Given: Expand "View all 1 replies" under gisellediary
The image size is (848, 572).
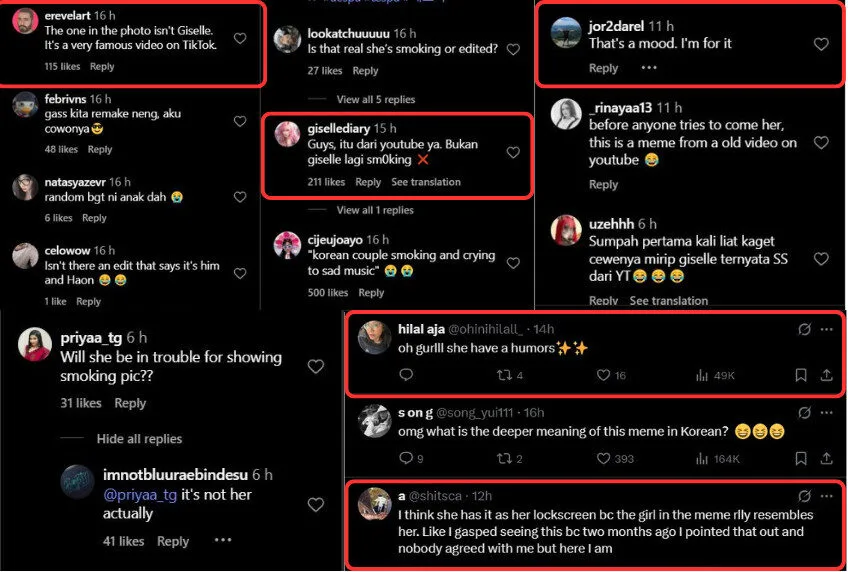Looking at the screenshot, I should (x=375, y=210).
